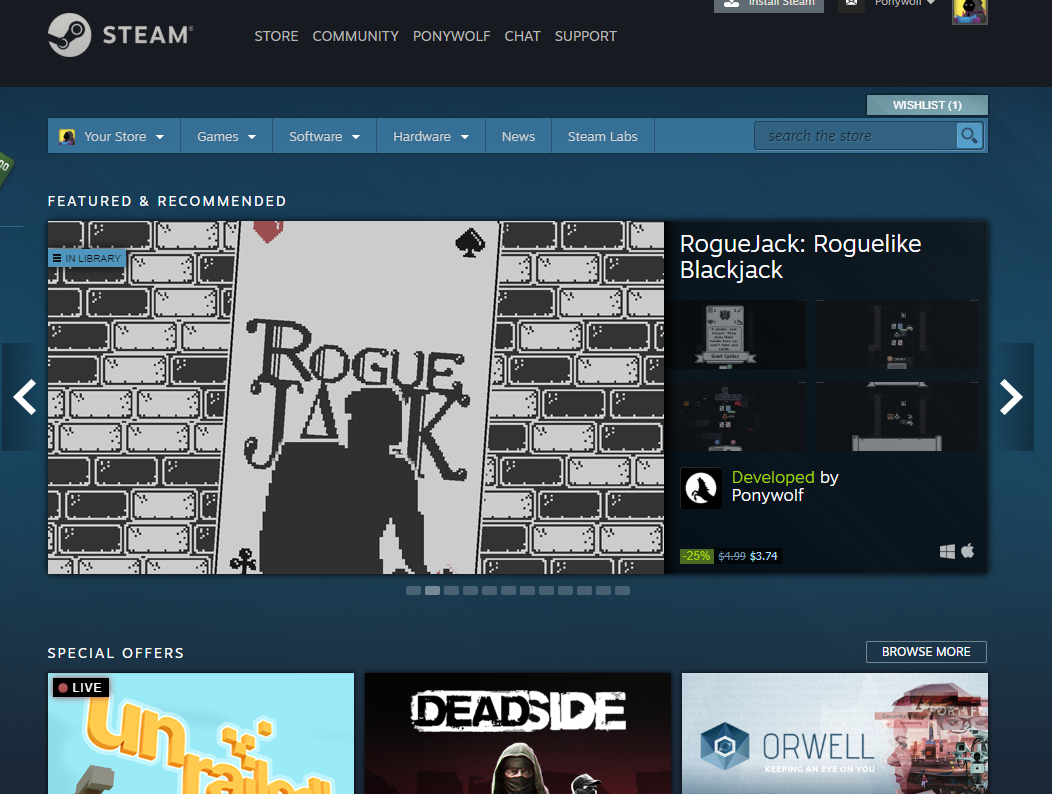The image size is (1052, 794).
Task: Click the Special Offers heading
Action: pos(115,653)
